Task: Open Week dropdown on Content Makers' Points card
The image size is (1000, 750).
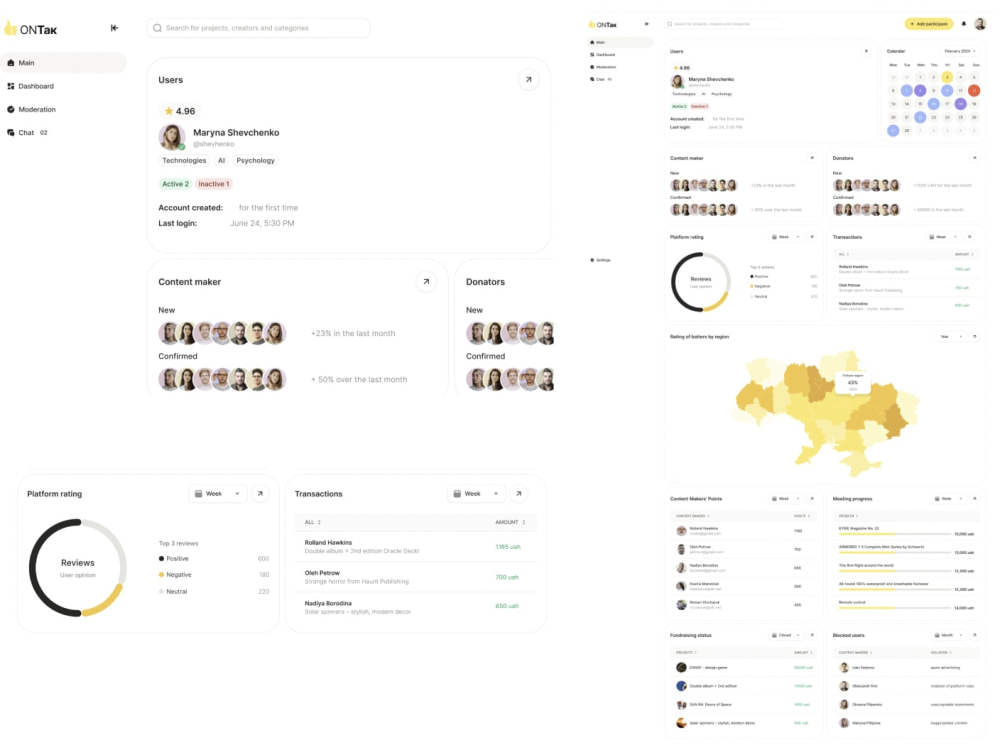Action: click(786, 499)
